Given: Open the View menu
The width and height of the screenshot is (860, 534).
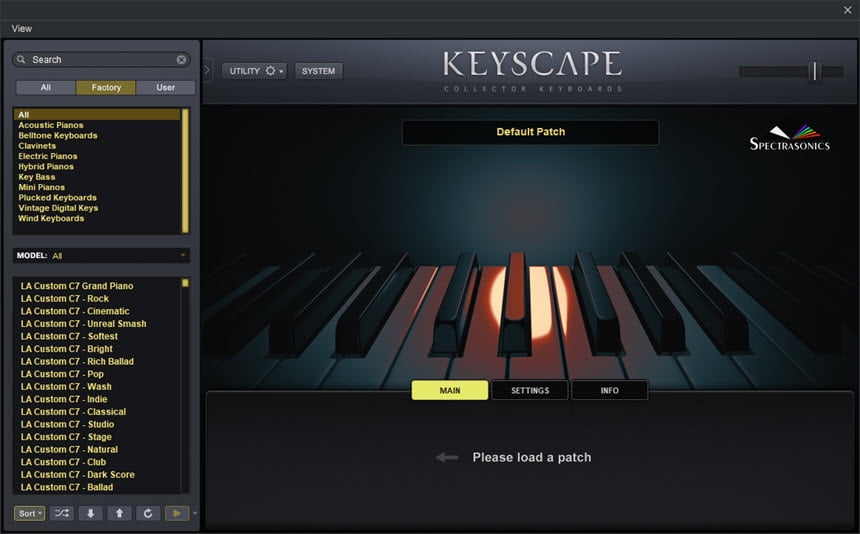Looking at the screenshot, I should pos(21,29).
